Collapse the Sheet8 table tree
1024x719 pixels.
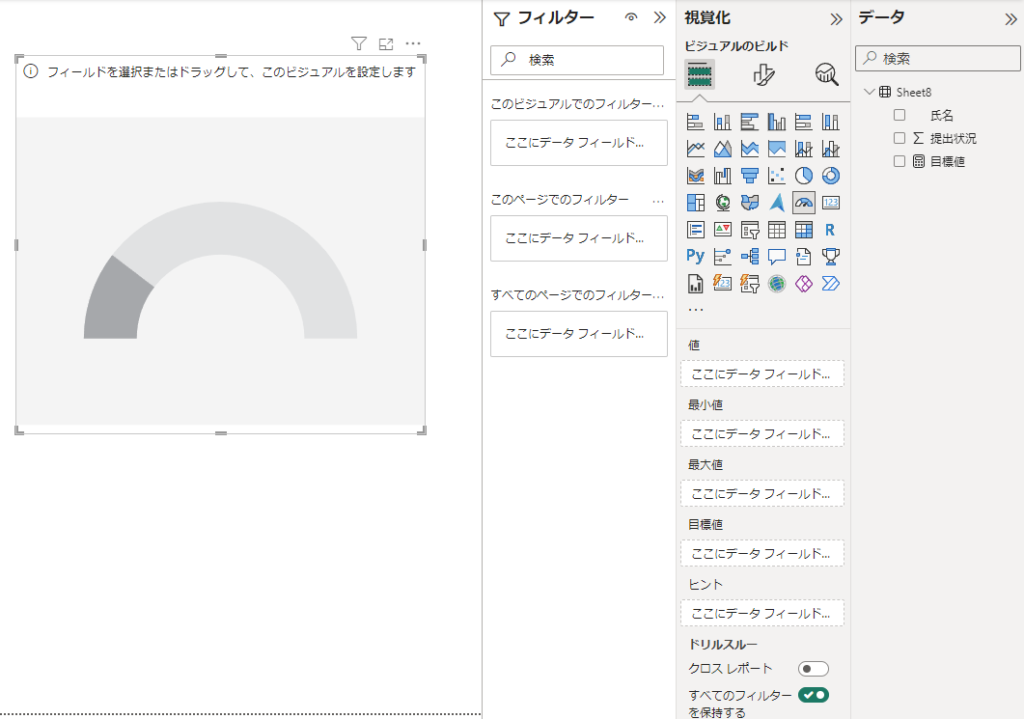tap(868, 92)
